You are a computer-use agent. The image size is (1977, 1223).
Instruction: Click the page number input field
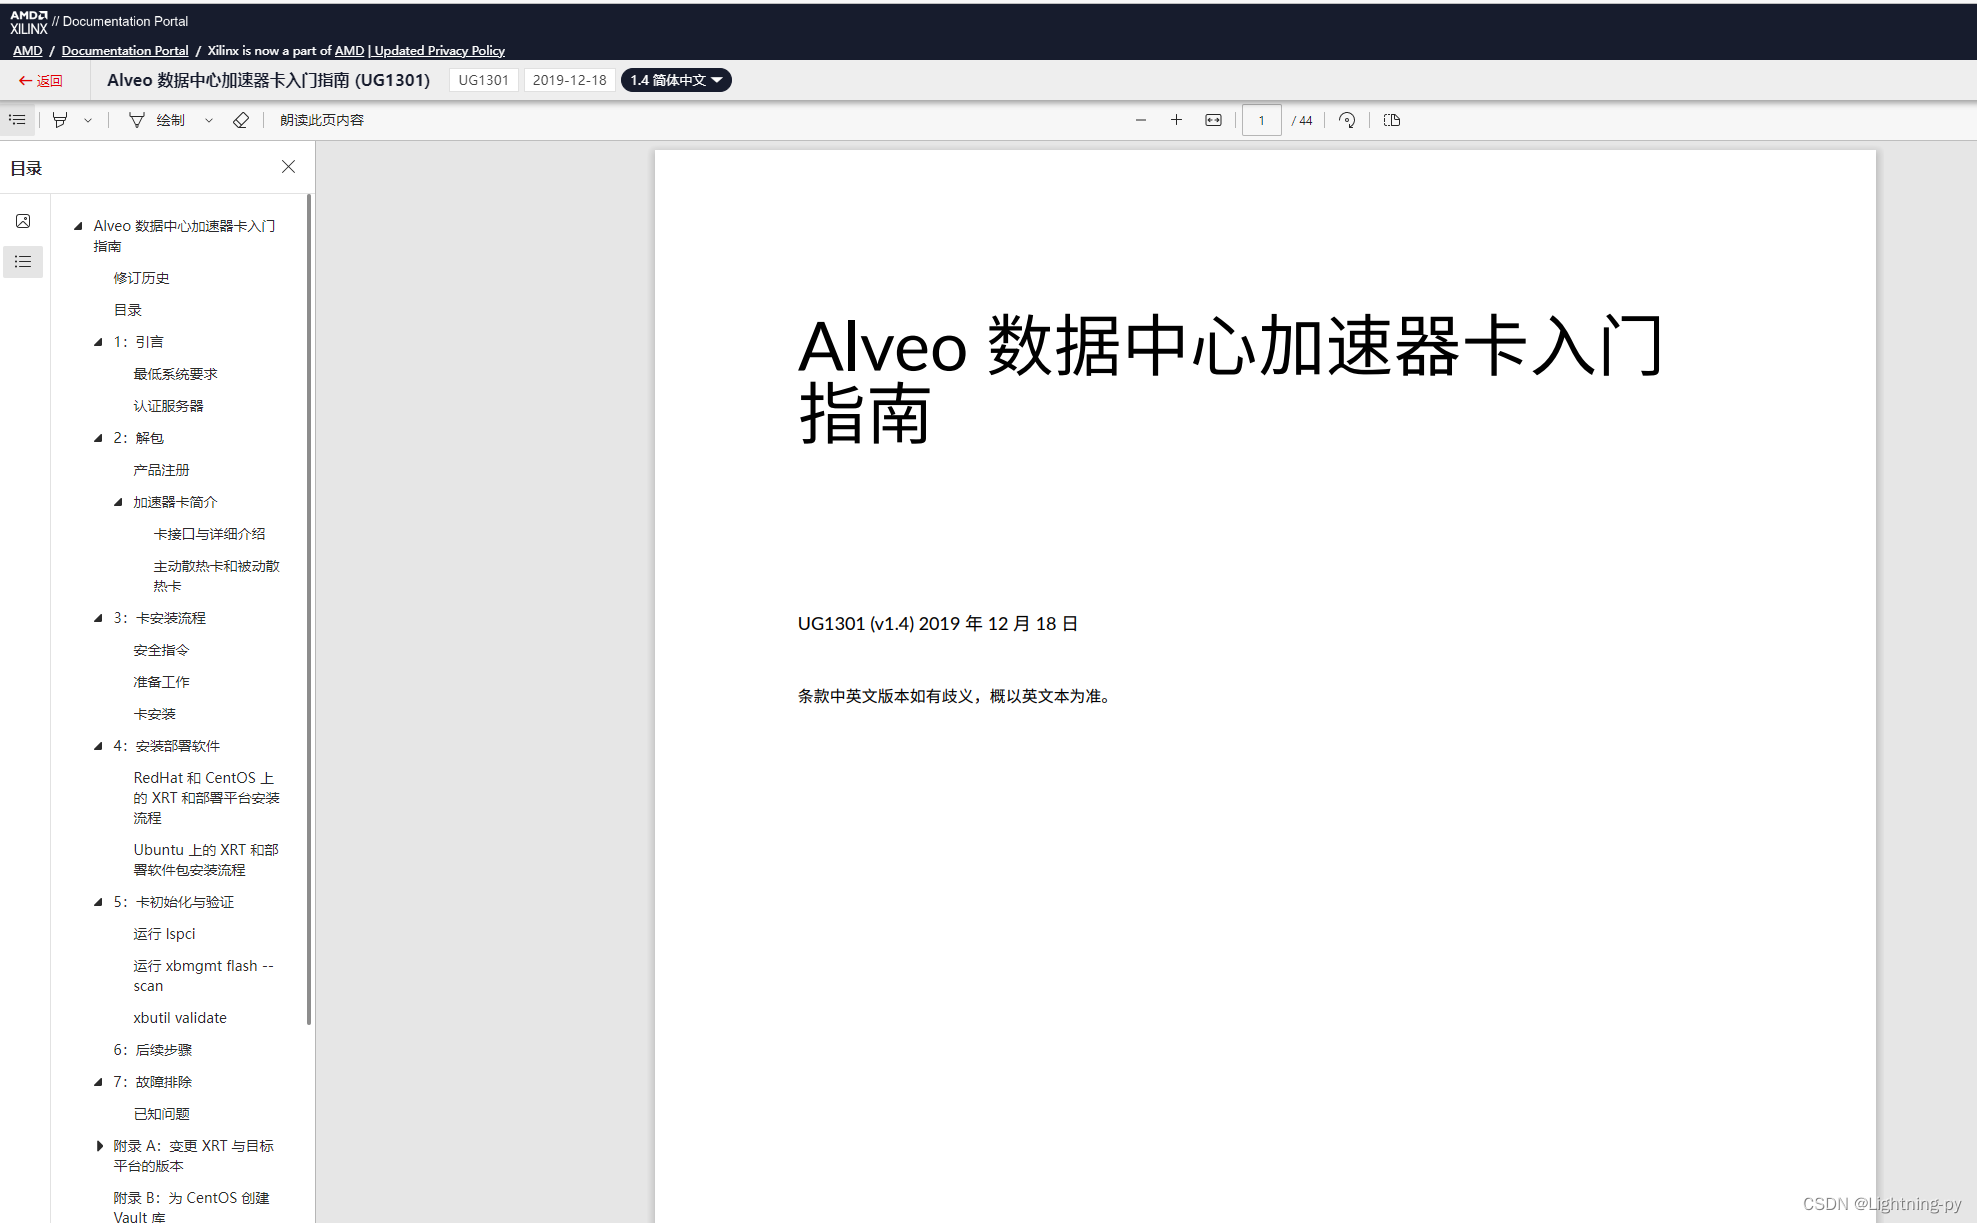pyautogui.click(x=1261, y=119)
